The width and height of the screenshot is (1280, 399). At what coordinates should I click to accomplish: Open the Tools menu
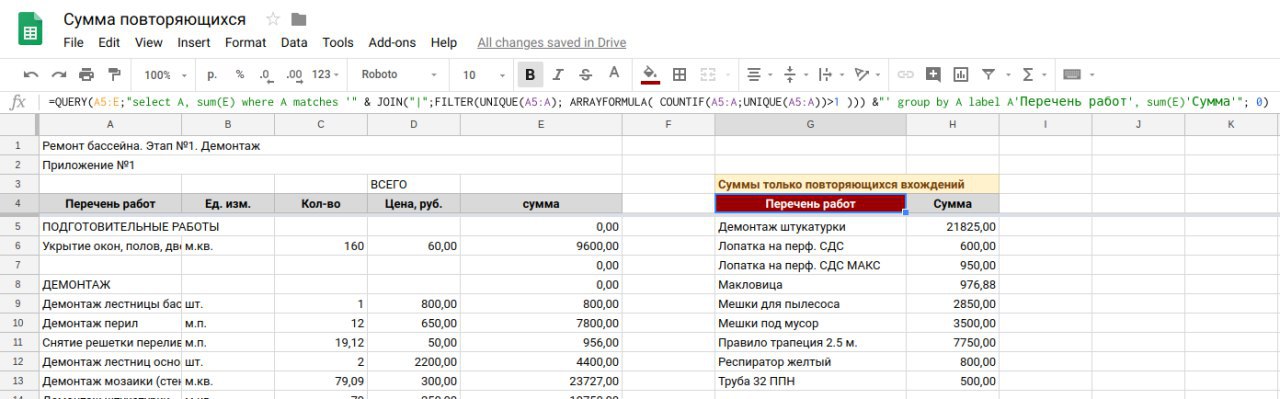point(338,43)
